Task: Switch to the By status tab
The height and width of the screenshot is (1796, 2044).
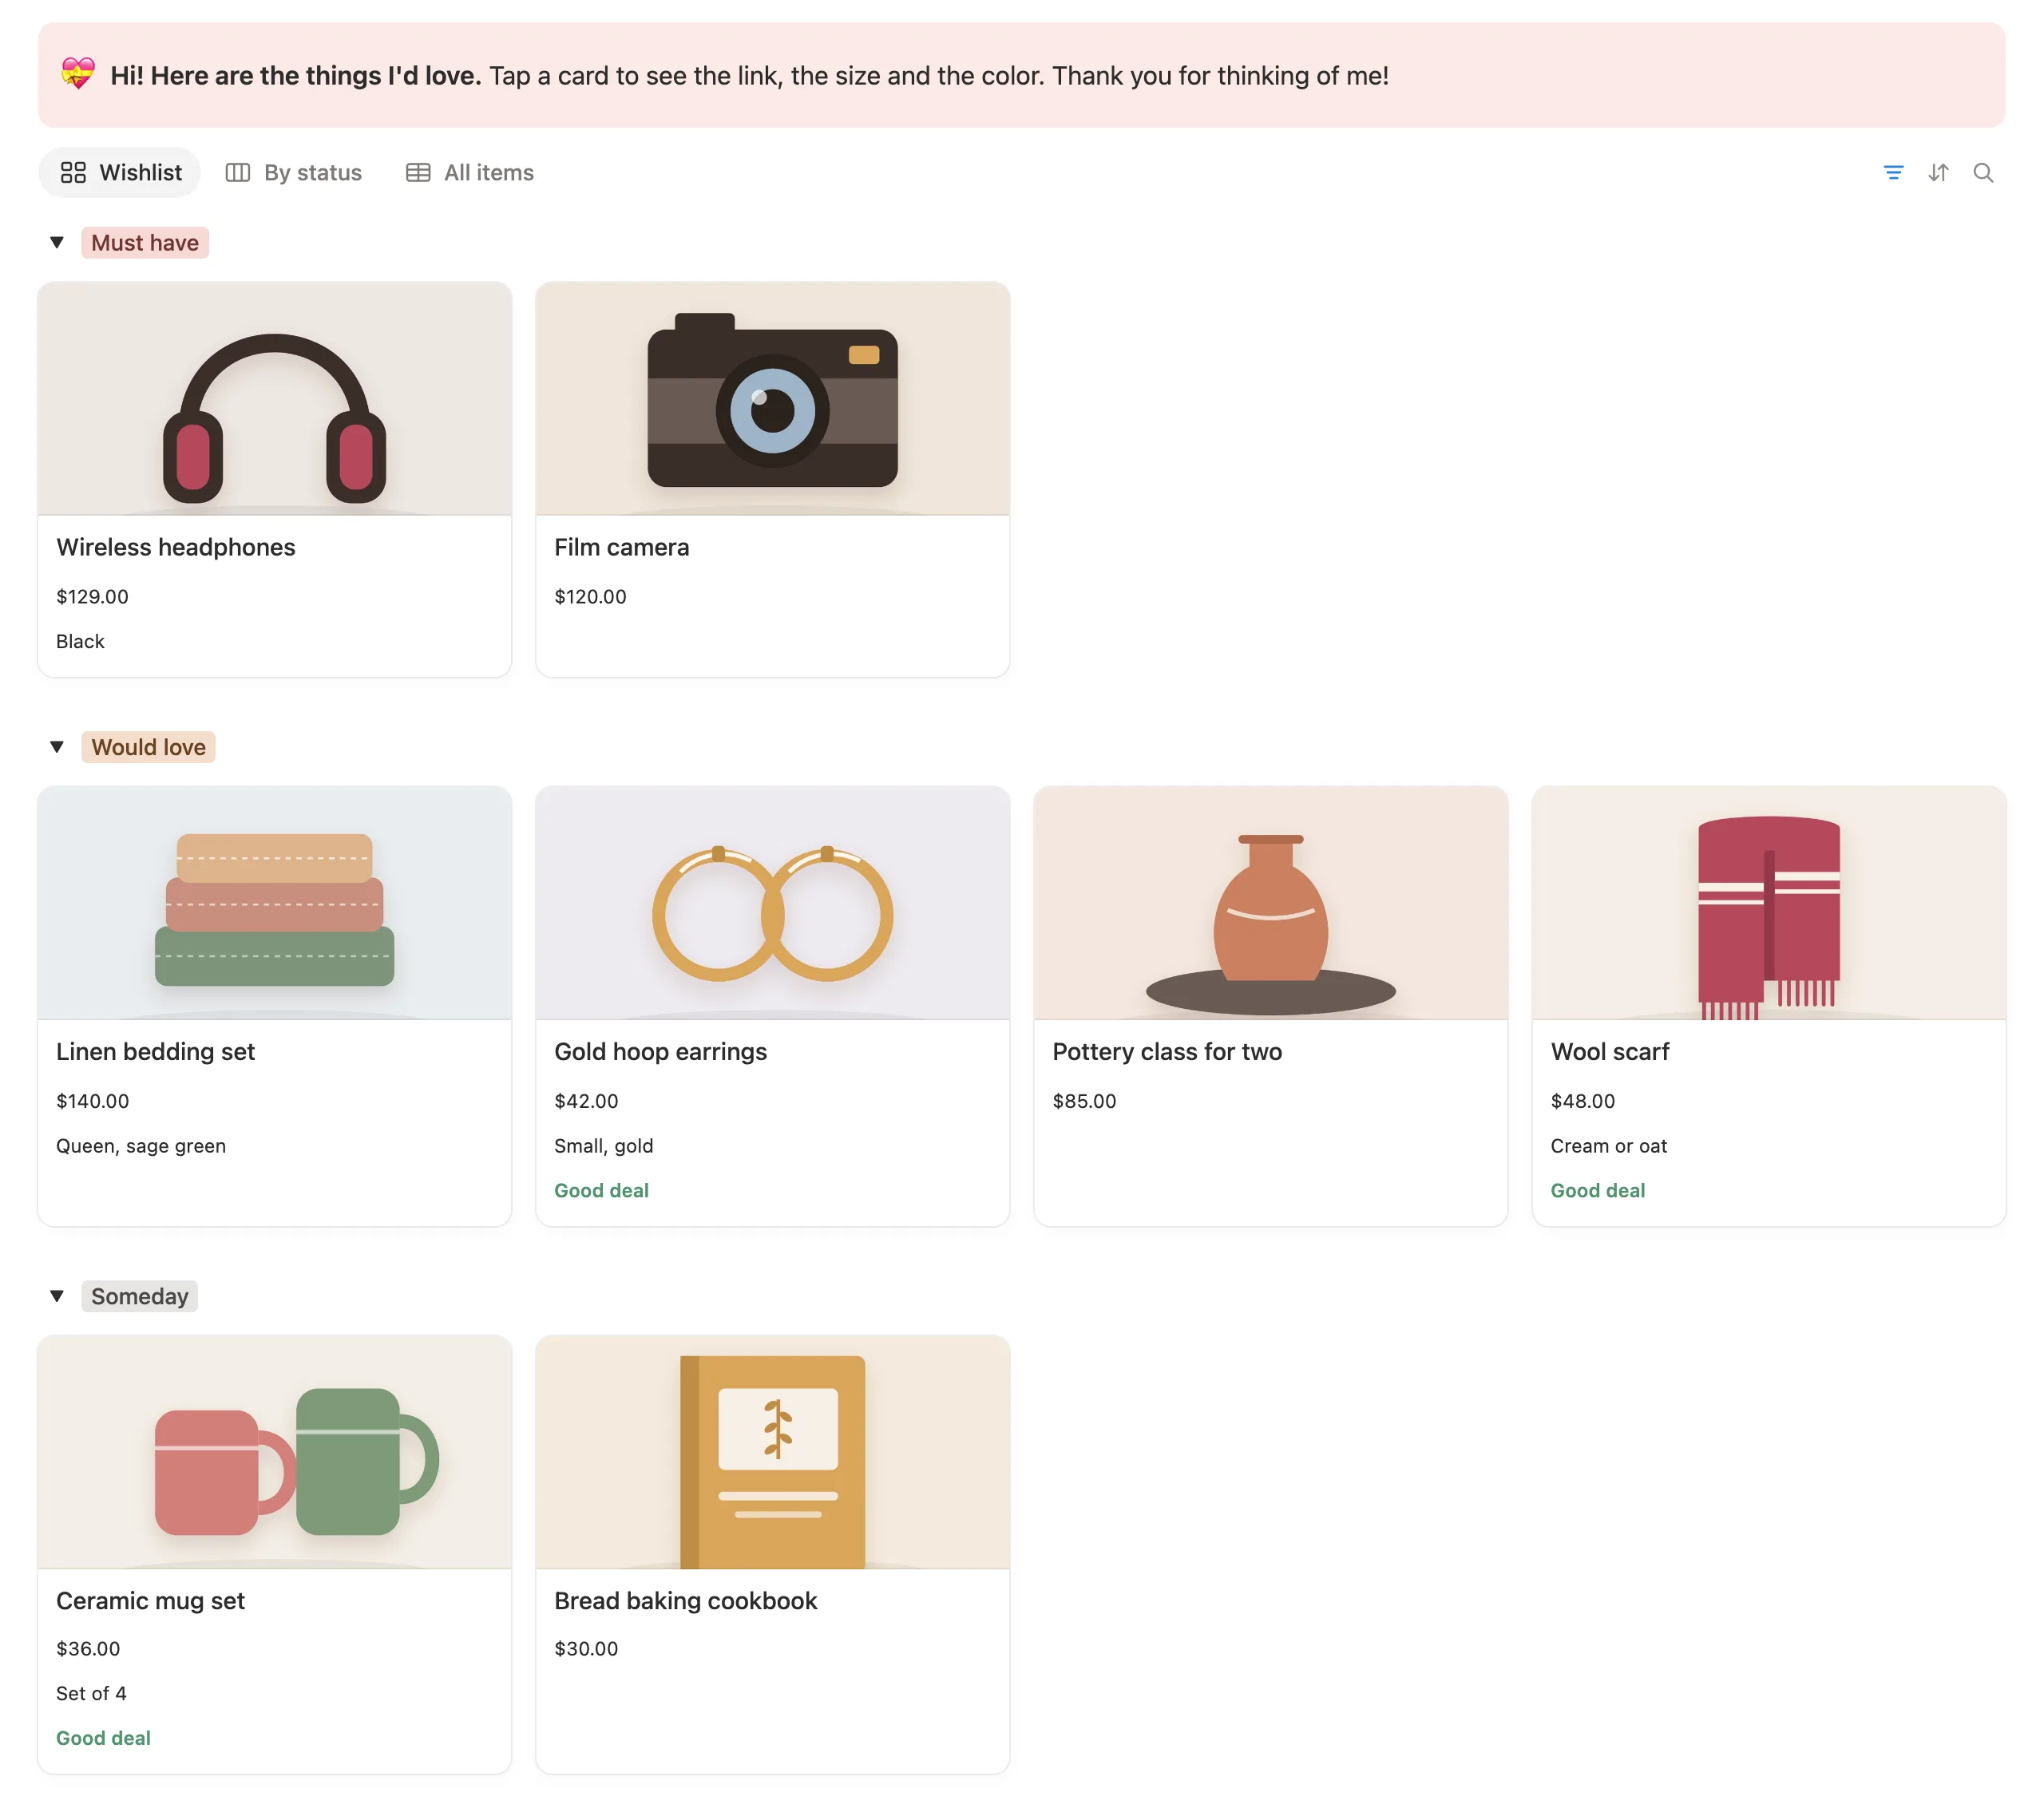Action: pos(293,173)
